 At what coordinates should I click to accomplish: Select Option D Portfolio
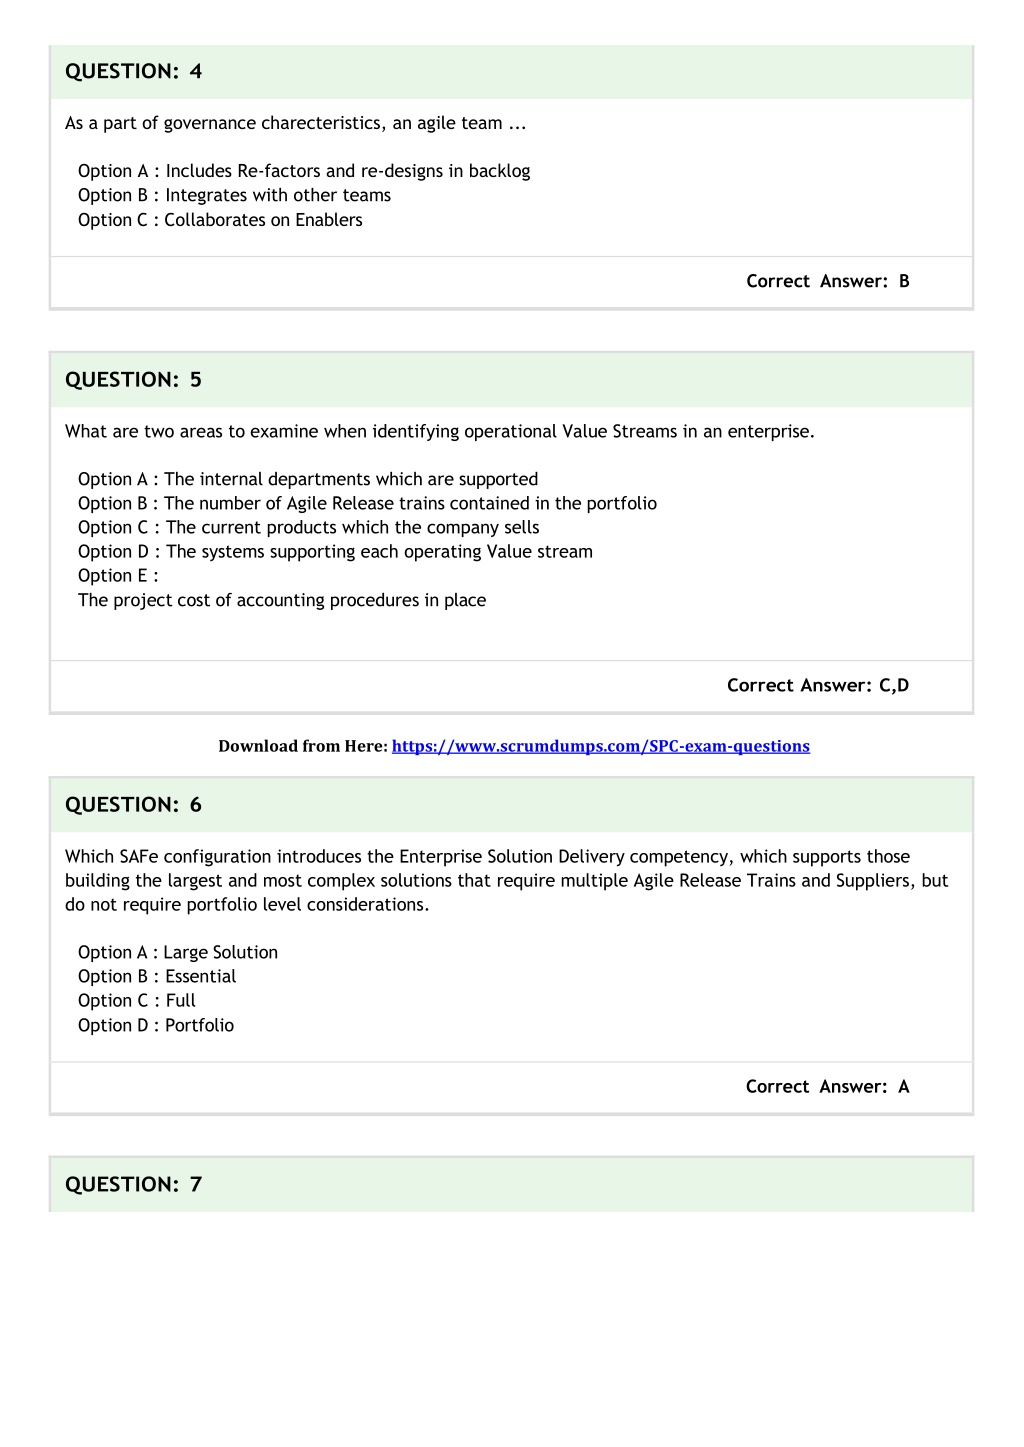point(156,1025)
